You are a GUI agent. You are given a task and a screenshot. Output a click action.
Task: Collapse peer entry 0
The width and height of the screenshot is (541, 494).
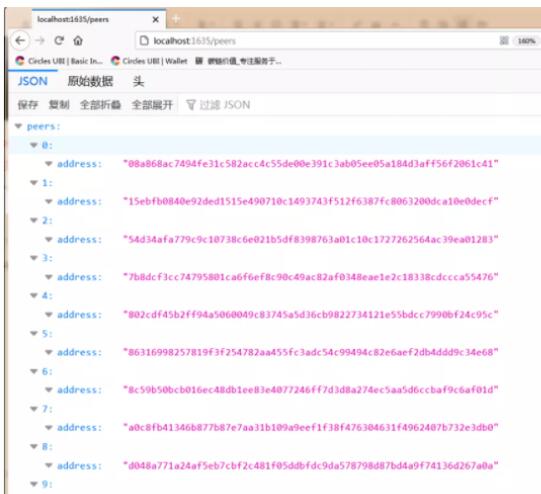pyautogui.click(x=34, y=145)
